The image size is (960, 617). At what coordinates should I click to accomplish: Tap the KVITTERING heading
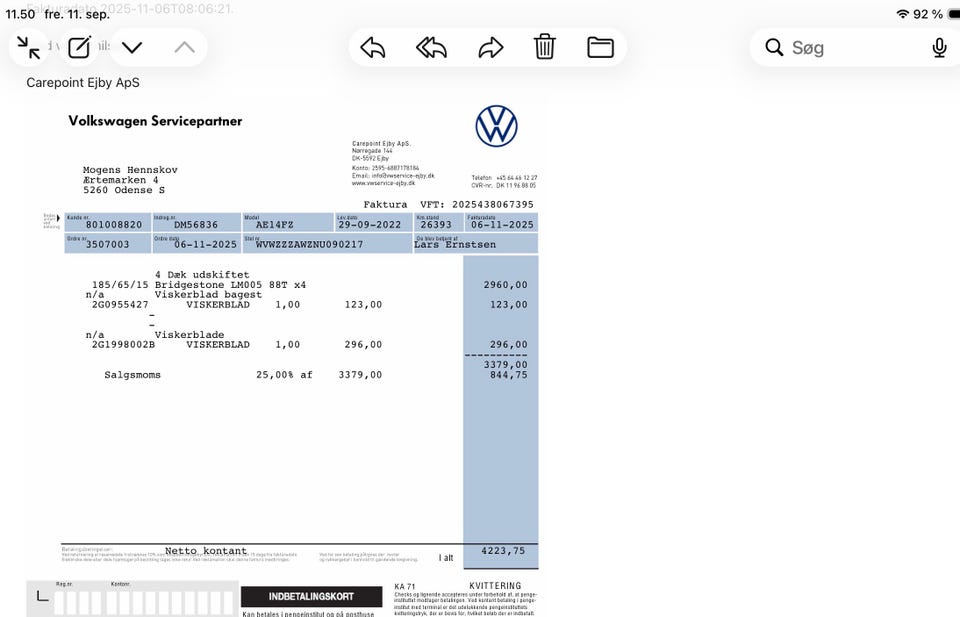tap(495, 586)
